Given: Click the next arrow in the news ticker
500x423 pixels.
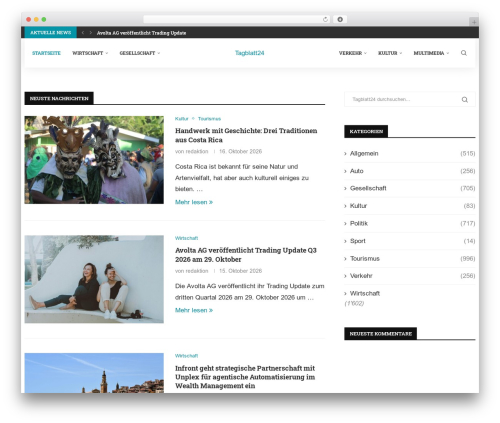Looking at the screenshot, I should pyautogui.click(x=90, y=33).
